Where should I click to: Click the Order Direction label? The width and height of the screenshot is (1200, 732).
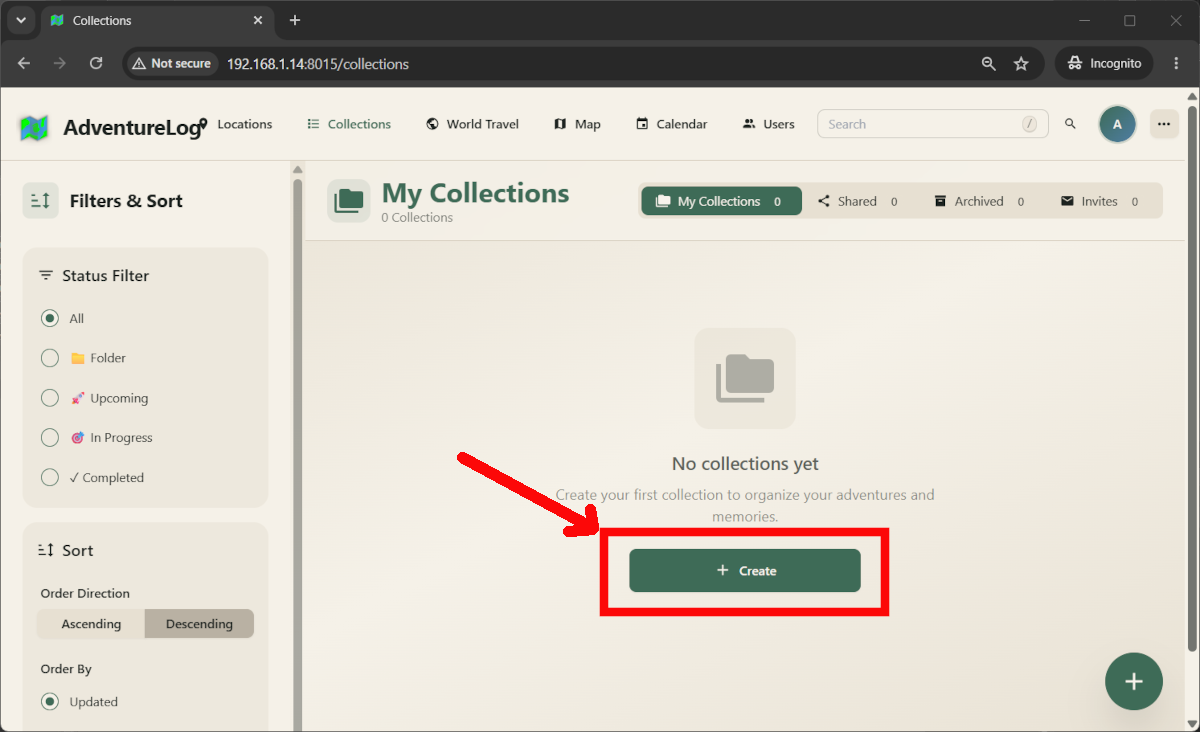(x=85, y=593)
